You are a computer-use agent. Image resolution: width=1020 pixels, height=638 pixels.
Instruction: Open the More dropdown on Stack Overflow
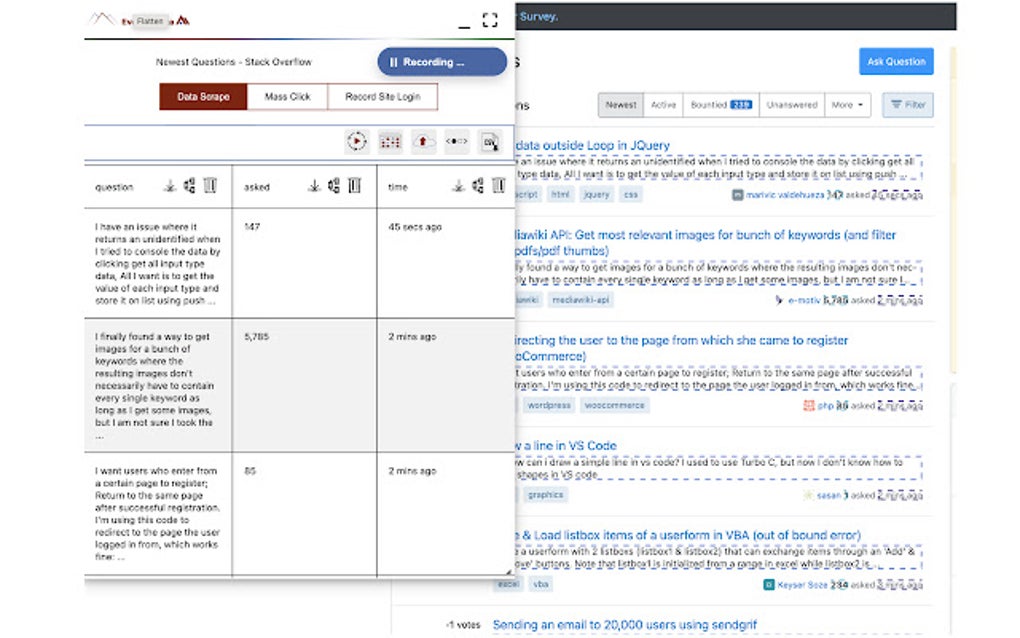pos(845,104)
